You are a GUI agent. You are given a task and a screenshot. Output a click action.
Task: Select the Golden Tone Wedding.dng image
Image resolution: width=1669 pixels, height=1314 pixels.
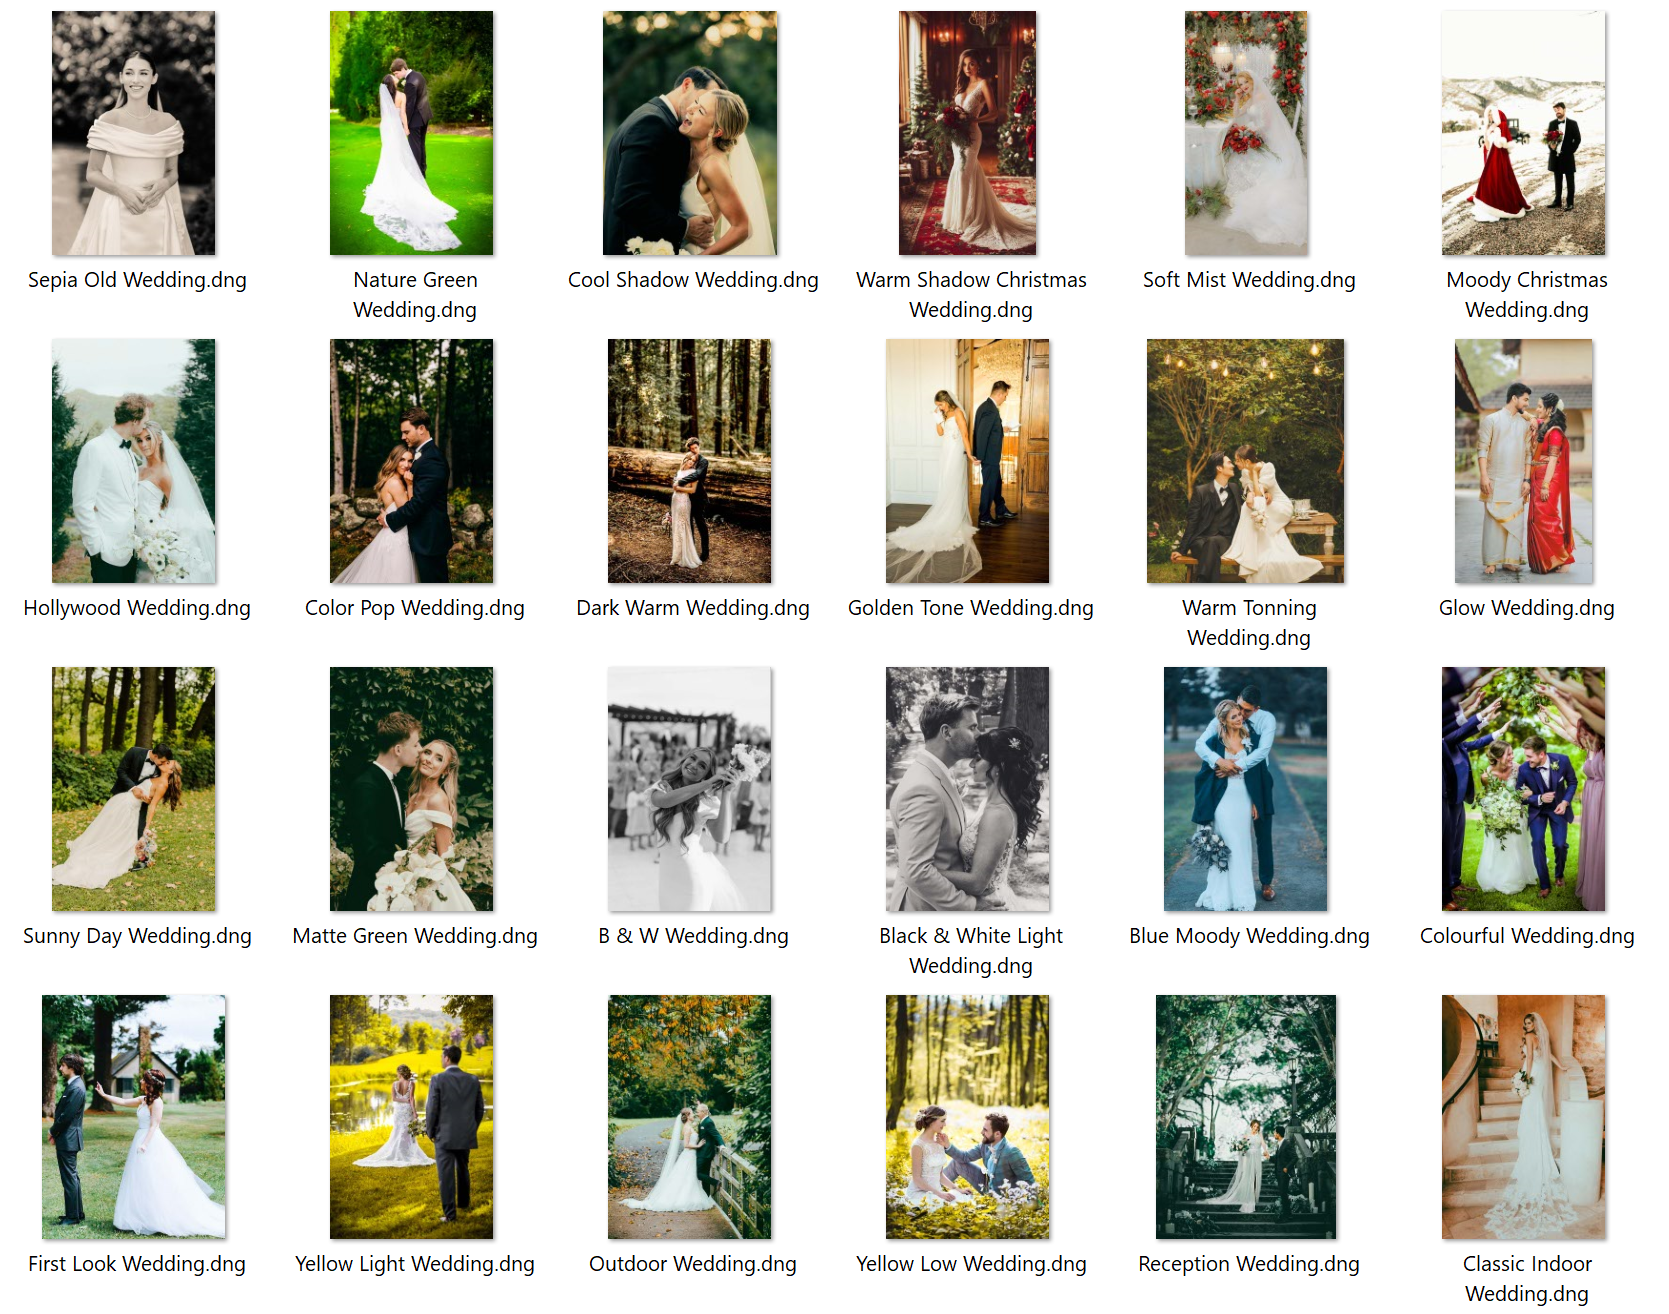[967, 461]
